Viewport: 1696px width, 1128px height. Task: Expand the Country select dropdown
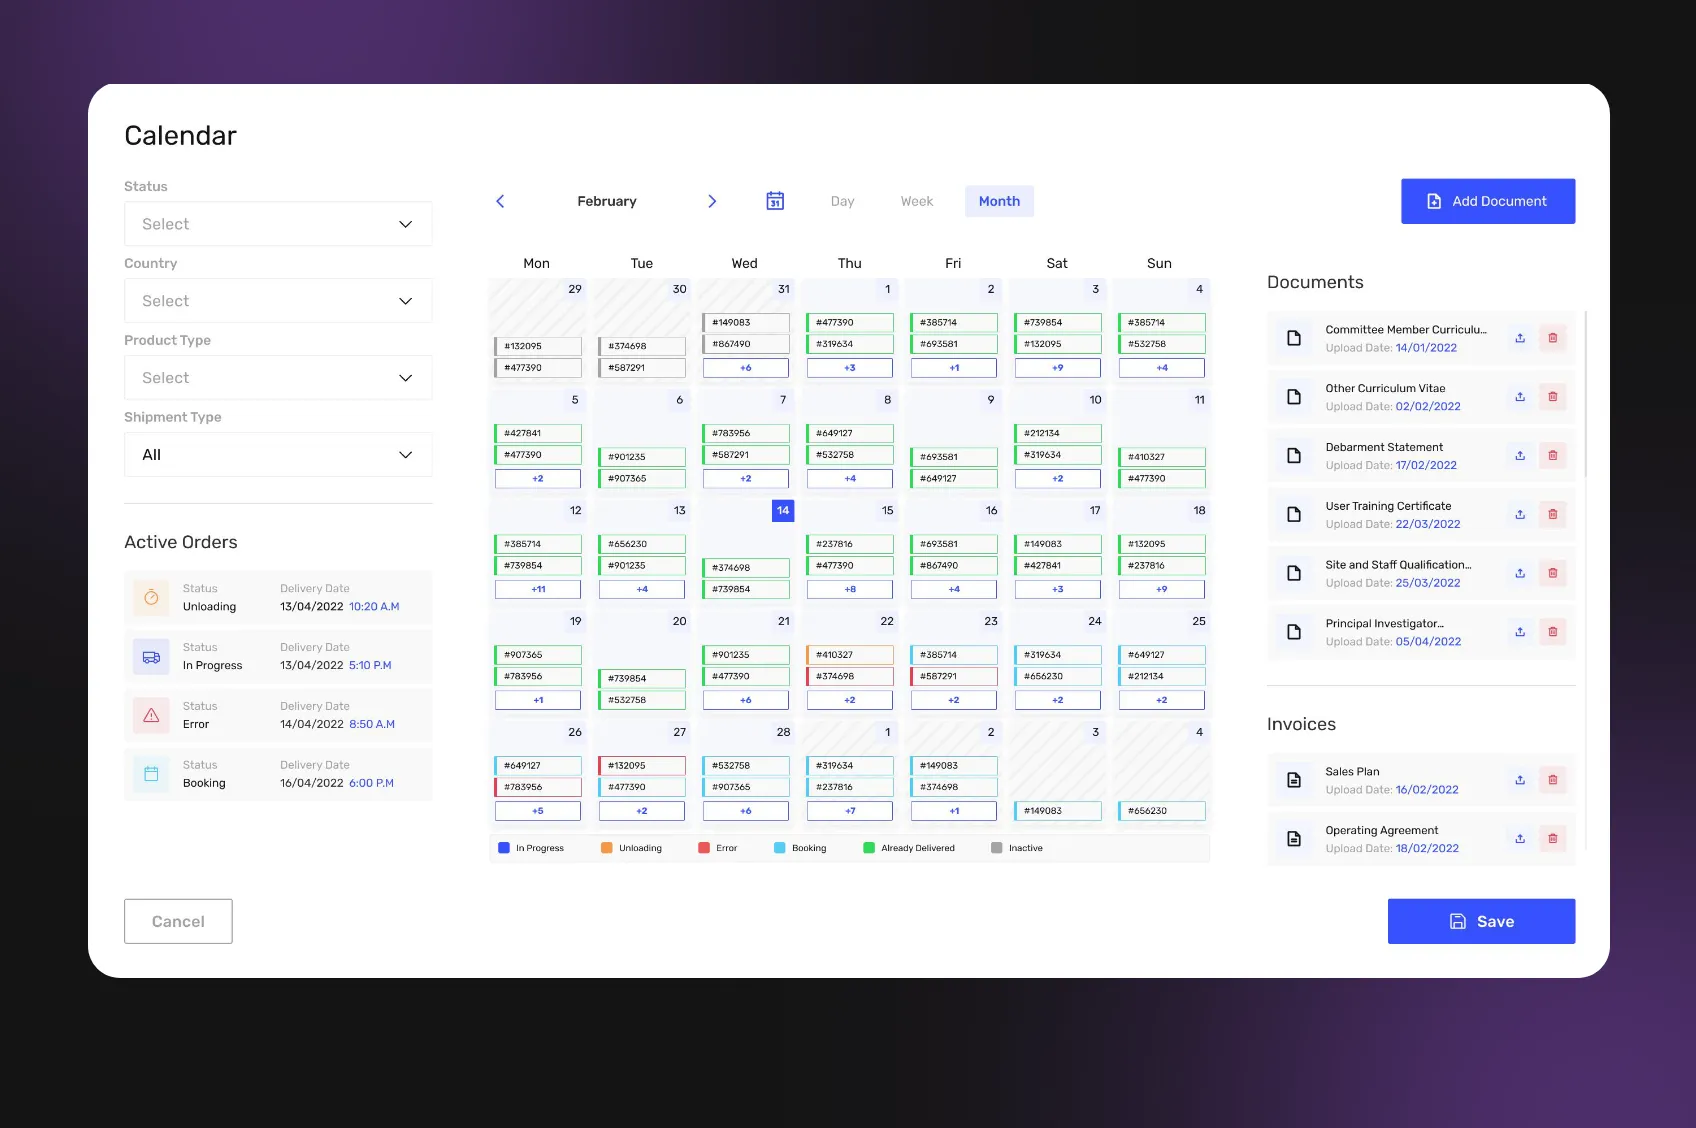(278, 301)
